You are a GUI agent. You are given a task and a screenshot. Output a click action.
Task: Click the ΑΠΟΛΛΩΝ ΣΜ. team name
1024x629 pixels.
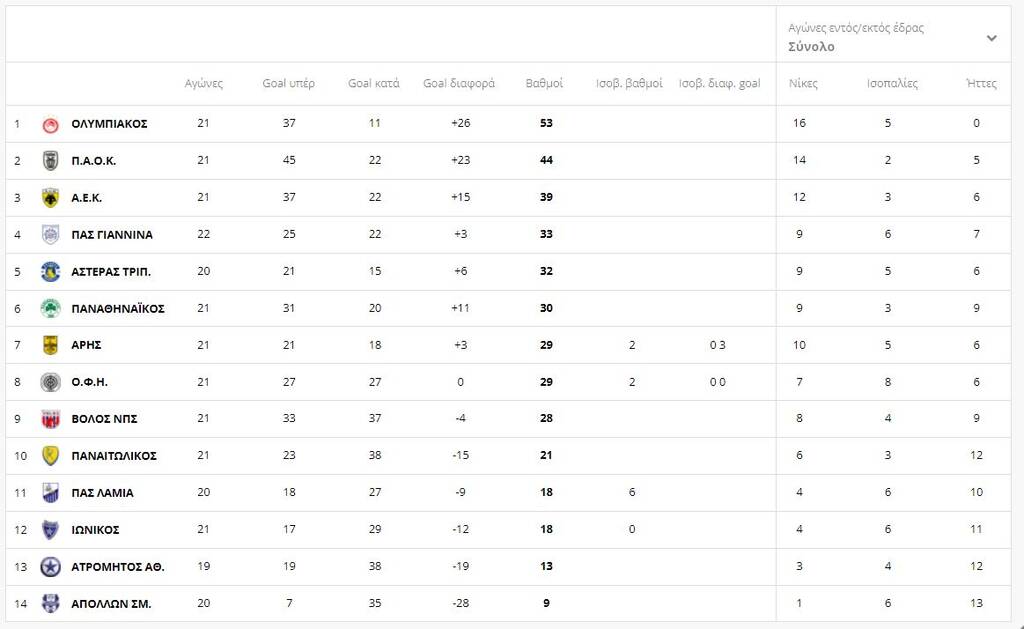(x=111, y=604)
